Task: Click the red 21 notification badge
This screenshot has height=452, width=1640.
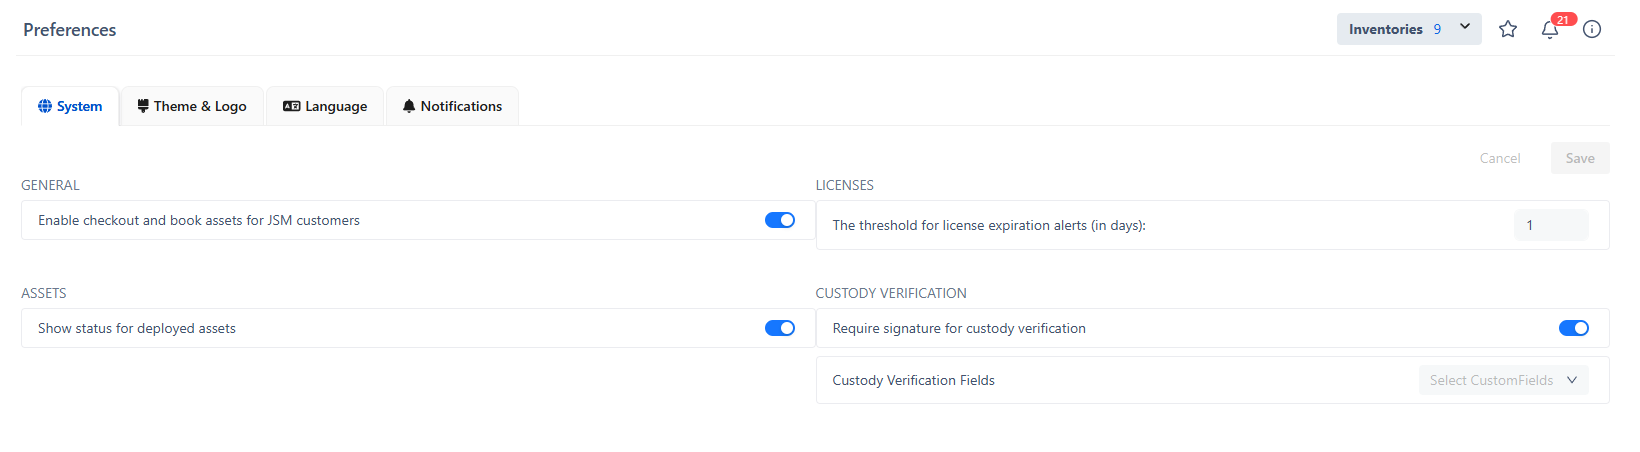Action: click(x=1563, y=19)
